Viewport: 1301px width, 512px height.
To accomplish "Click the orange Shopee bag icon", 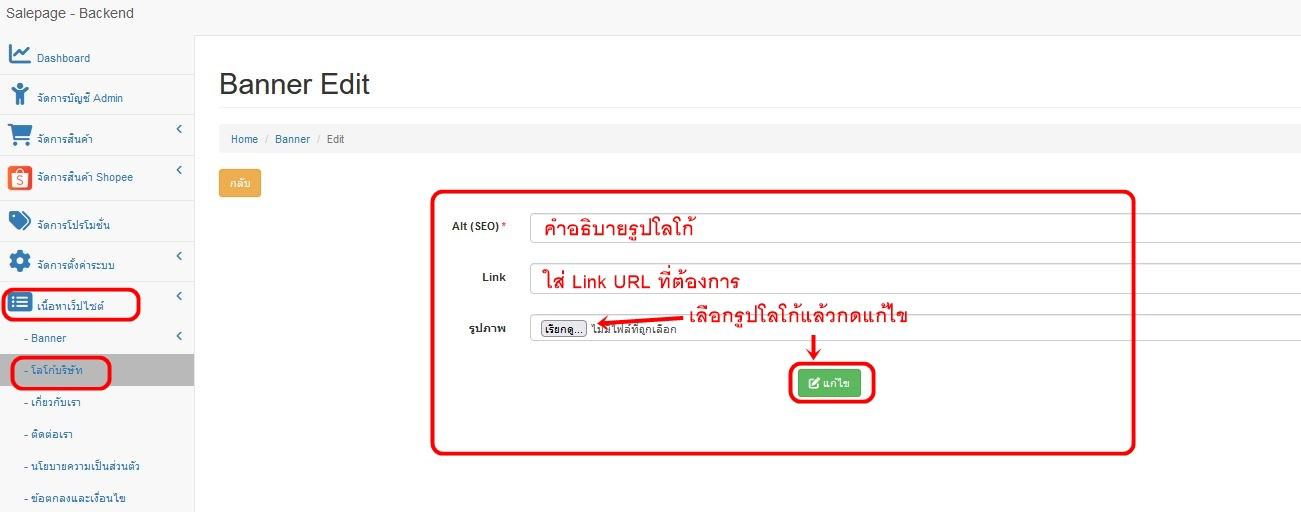I will coord(20,177).
